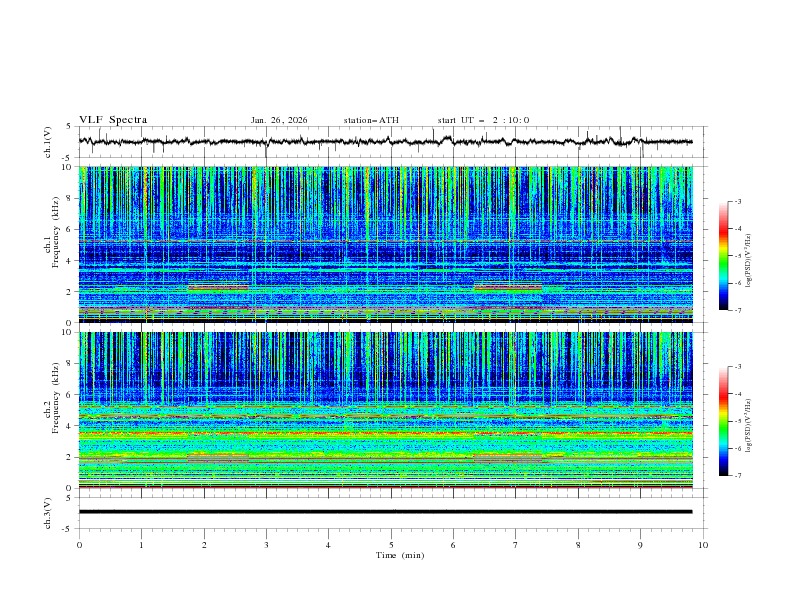Select the station=ATH header label
The image size is (792, 612).
371,120
